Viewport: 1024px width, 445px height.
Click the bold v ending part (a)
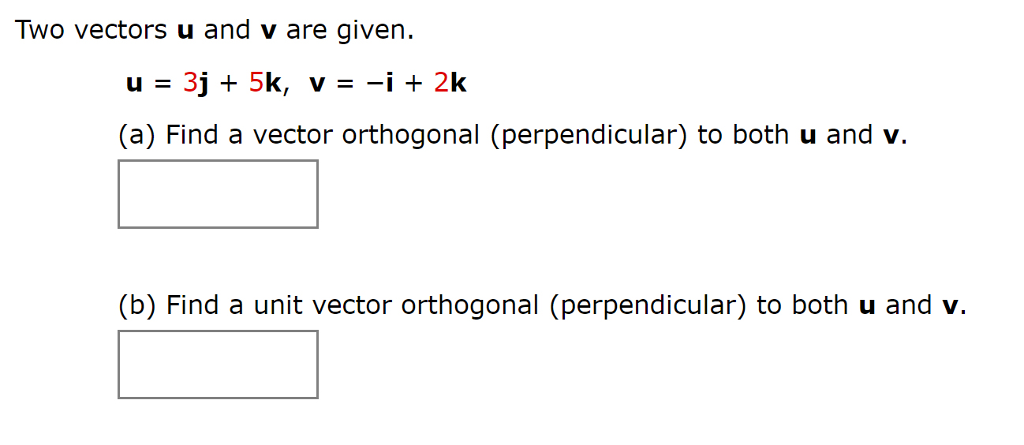891,137
